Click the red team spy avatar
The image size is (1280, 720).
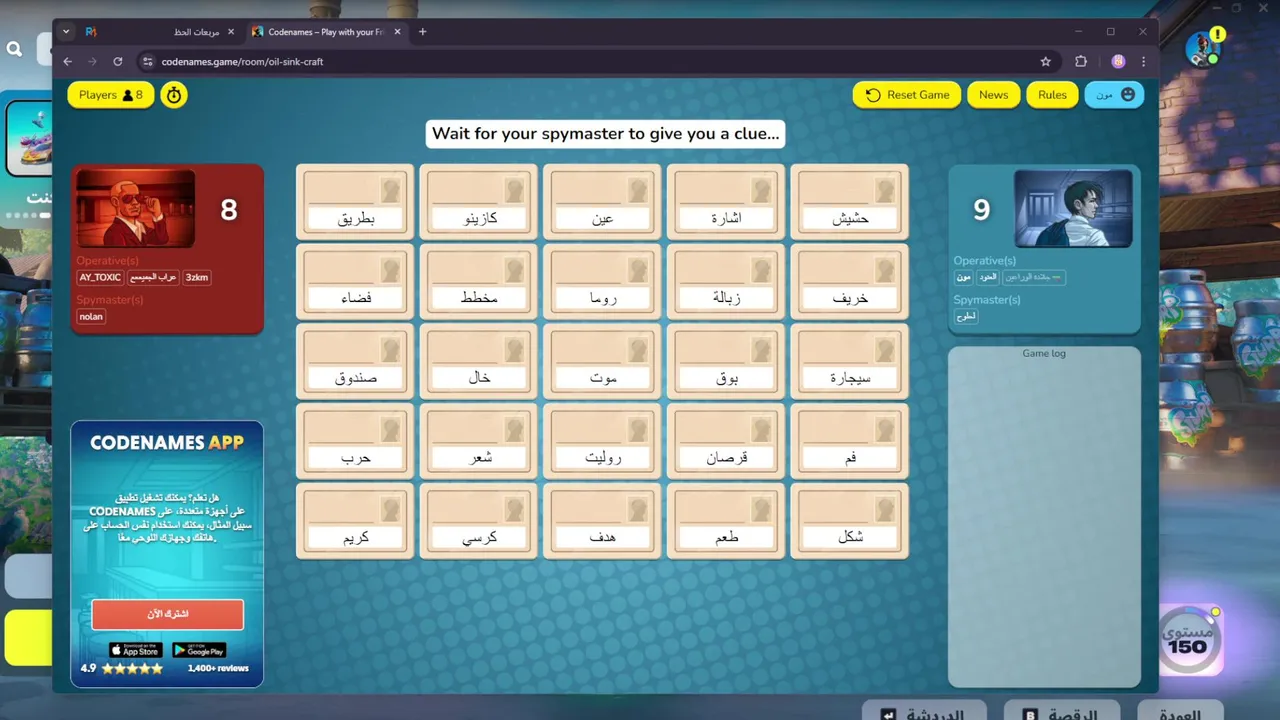pos(135,208)
